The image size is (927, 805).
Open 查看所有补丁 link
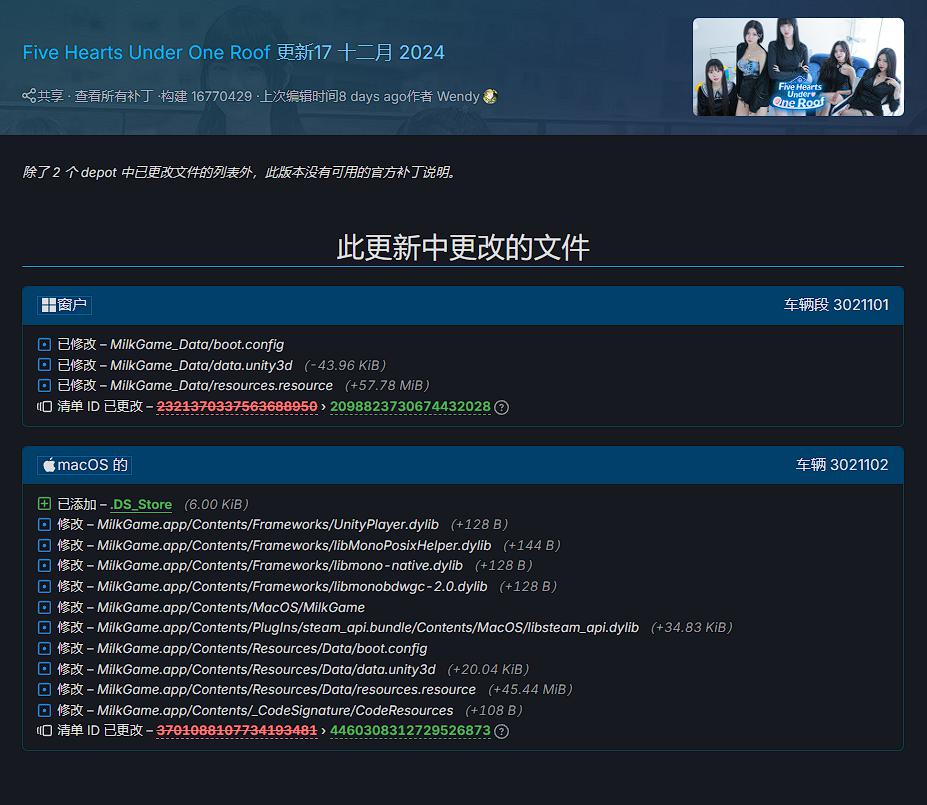(114, 96)
